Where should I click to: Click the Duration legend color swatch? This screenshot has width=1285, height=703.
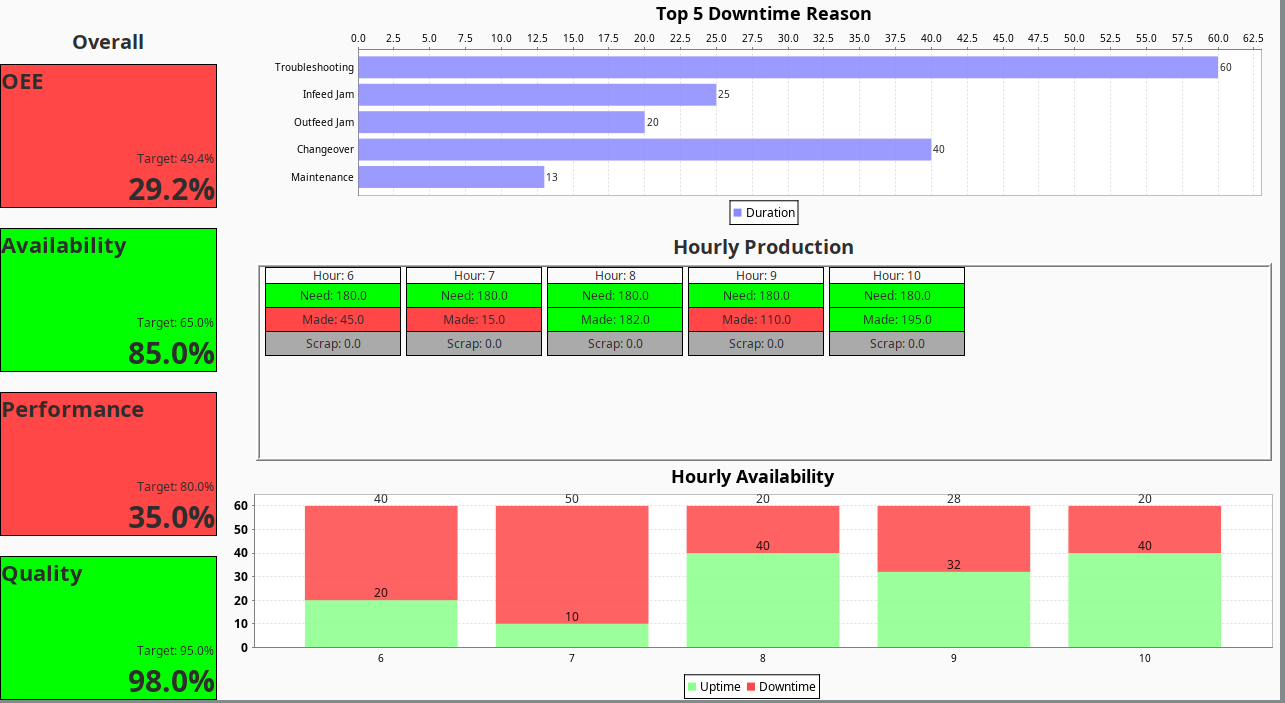coord(737,212)
